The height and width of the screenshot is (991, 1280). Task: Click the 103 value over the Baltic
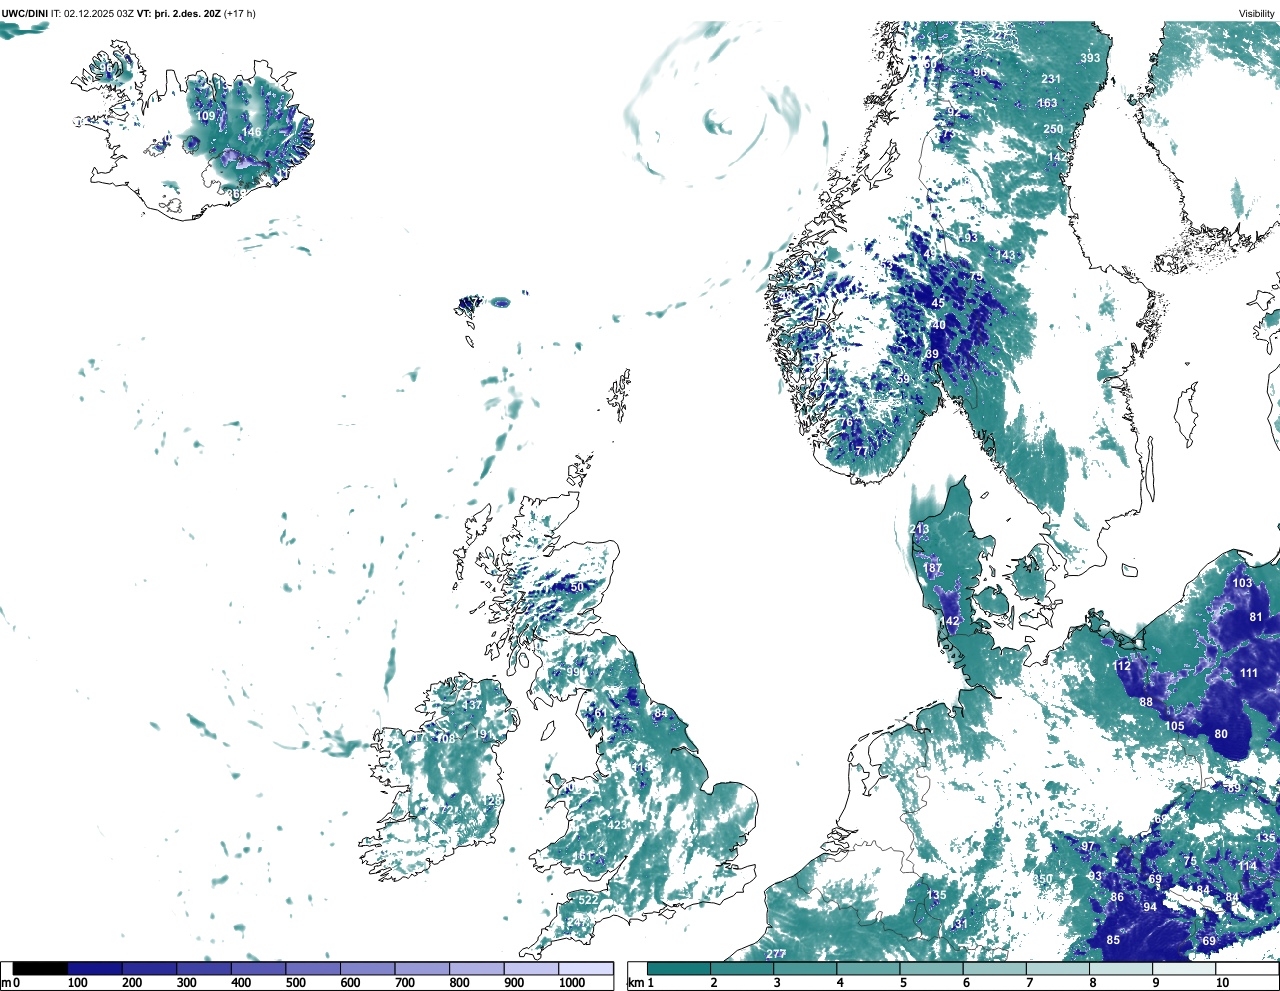(x=1242, y=583)
